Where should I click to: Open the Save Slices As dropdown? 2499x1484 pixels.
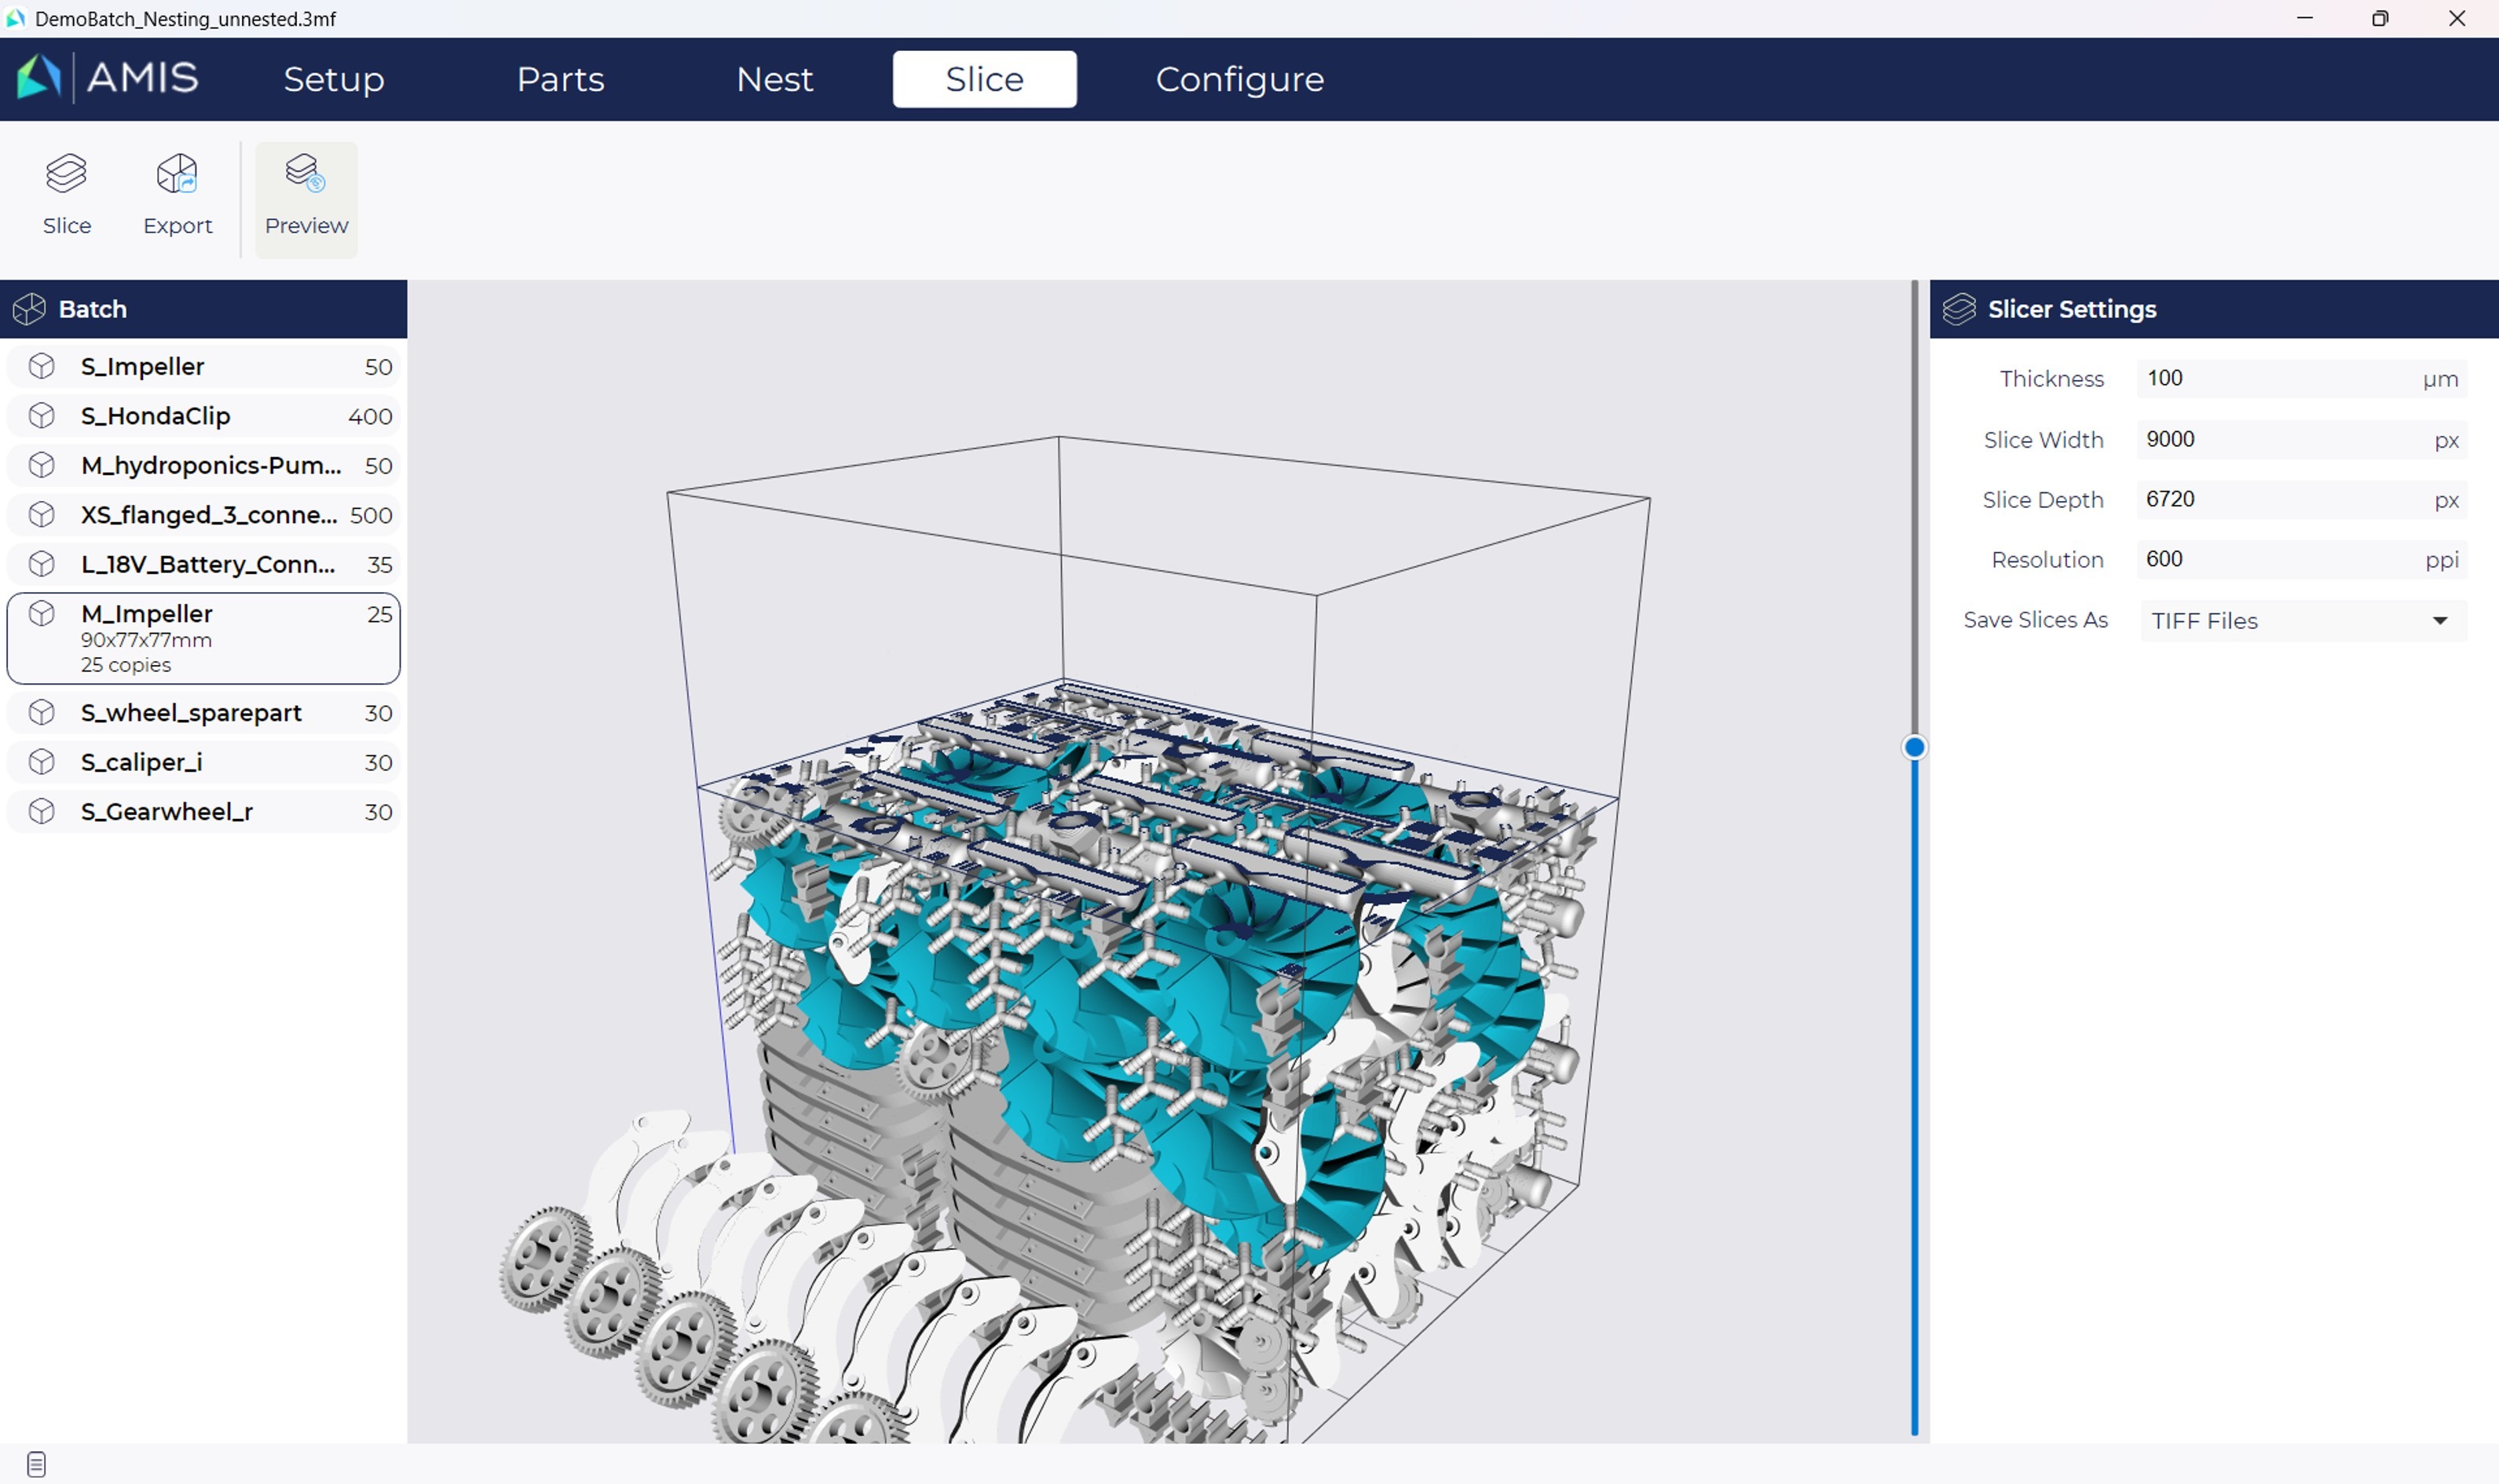click(x=2302, y=621)
